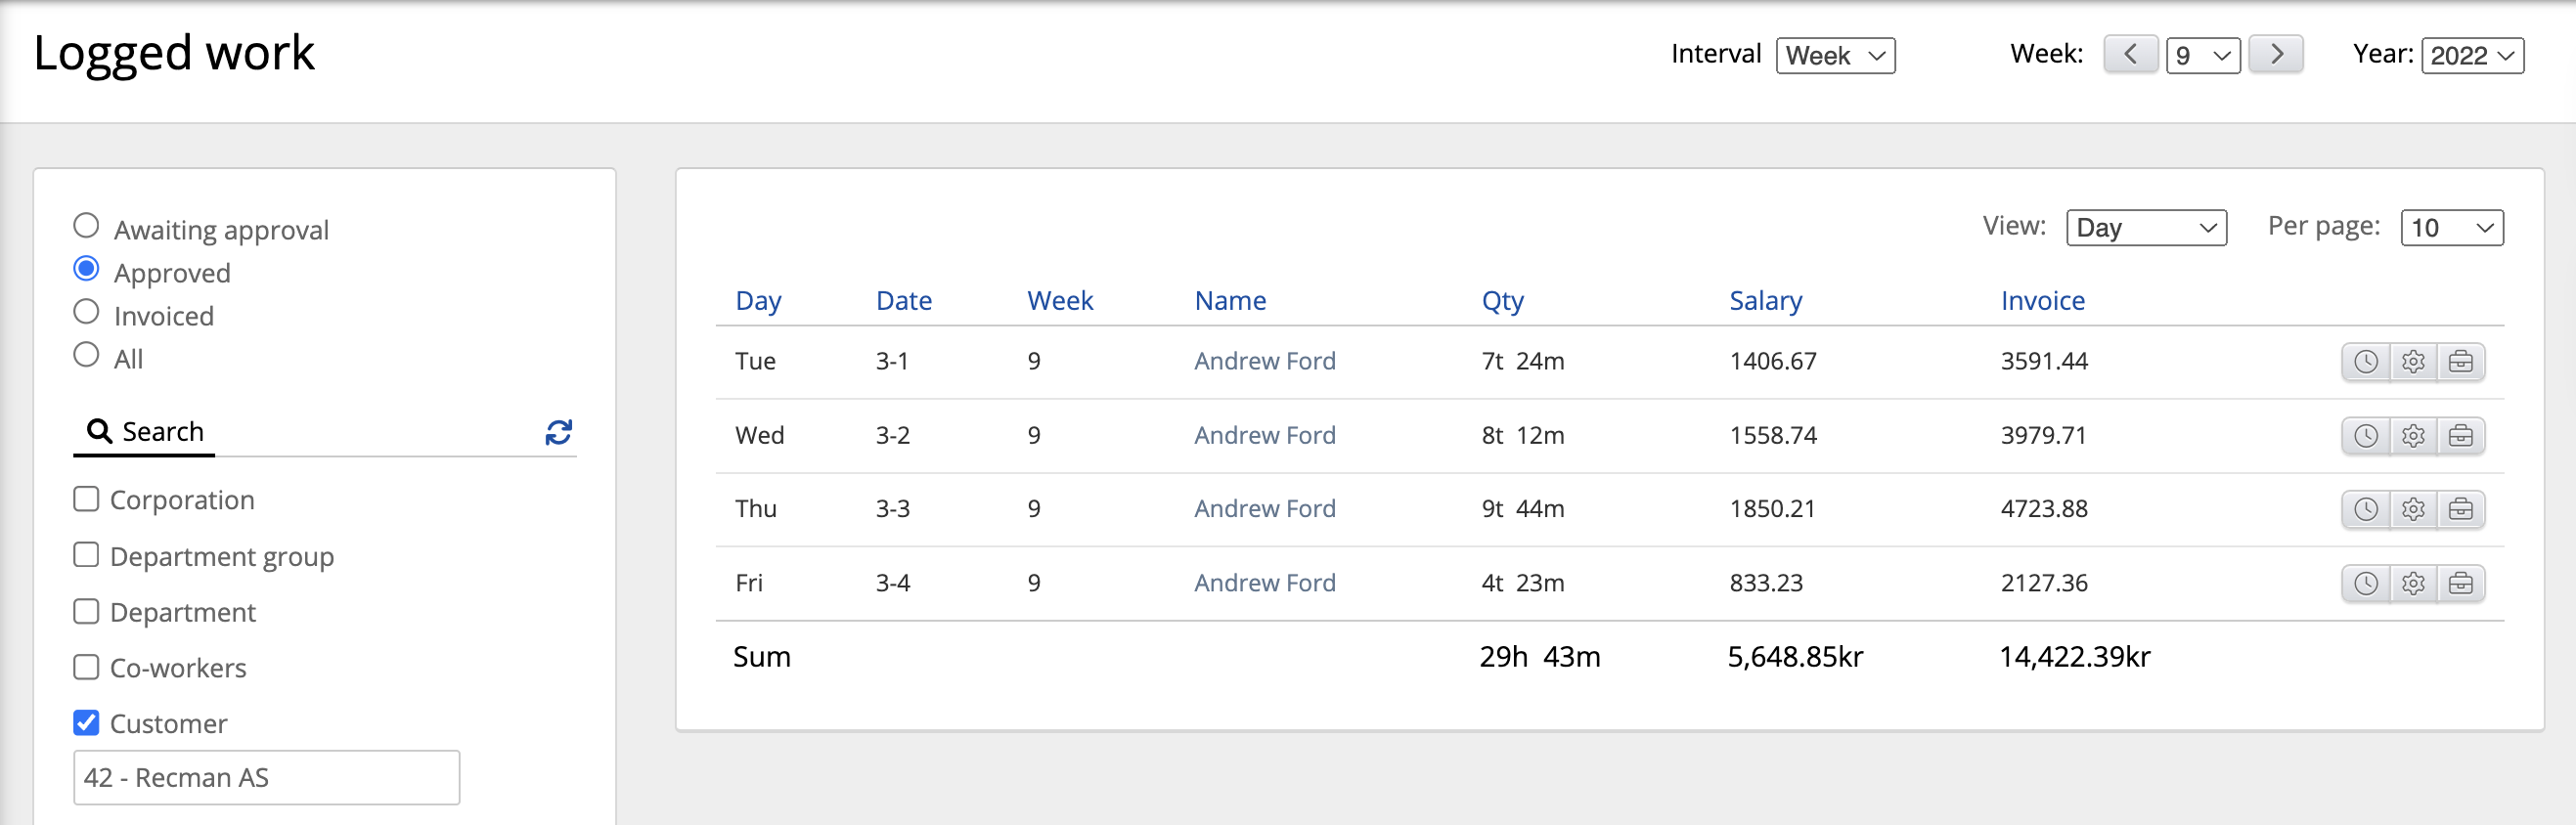The width and height of the screenshot is (2576, 825).
Task: Refresh the search filters with reload icon
Action: pos(558,432)
